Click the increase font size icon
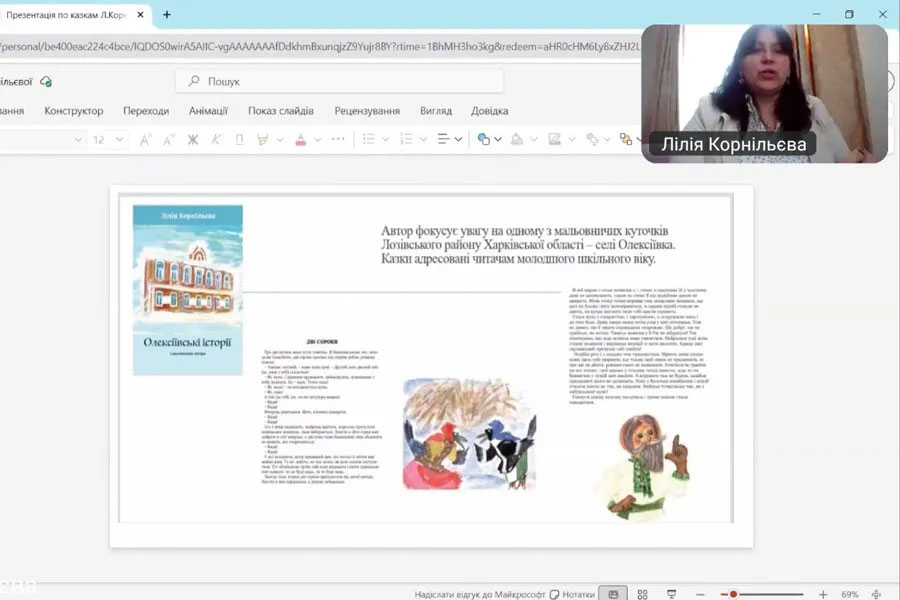The height and width of the screenshot is (600, 900). pos(146,140)
